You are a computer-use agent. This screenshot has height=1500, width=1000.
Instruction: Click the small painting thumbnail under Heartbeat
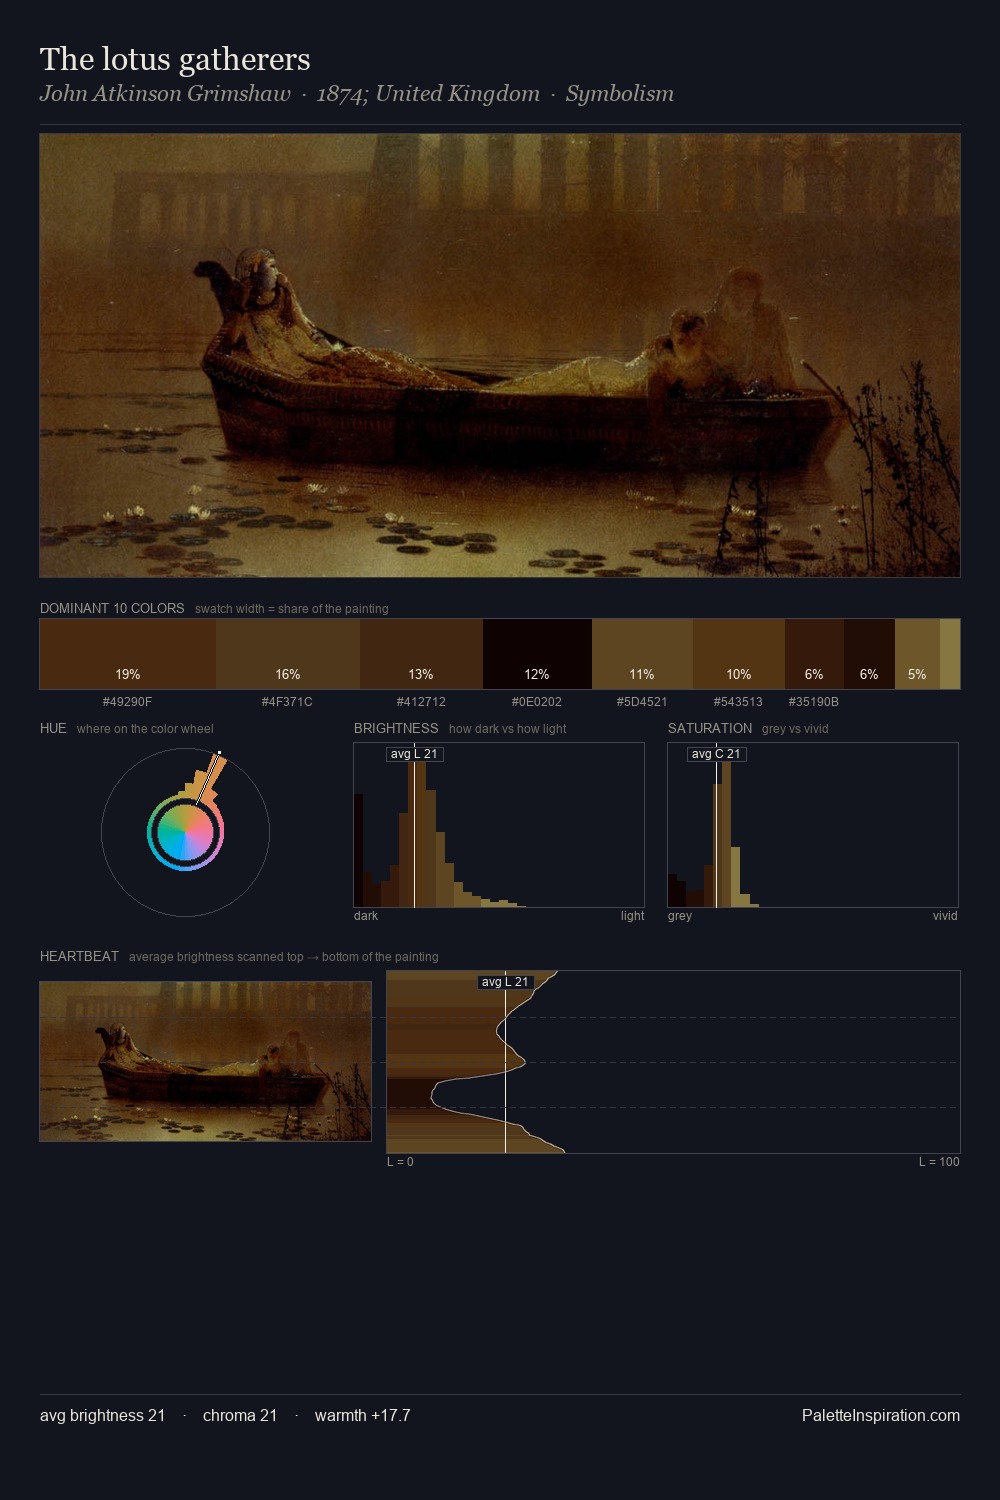(205, 1061)
